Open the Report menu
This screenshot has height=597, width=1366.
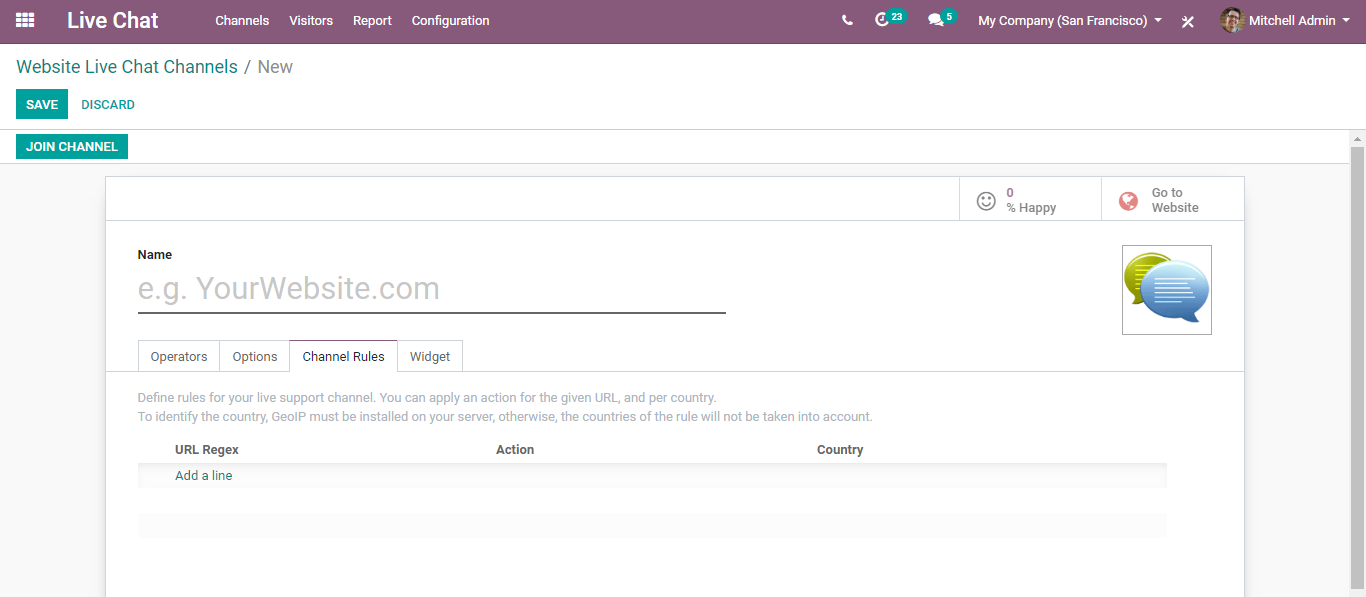point(372,20)
